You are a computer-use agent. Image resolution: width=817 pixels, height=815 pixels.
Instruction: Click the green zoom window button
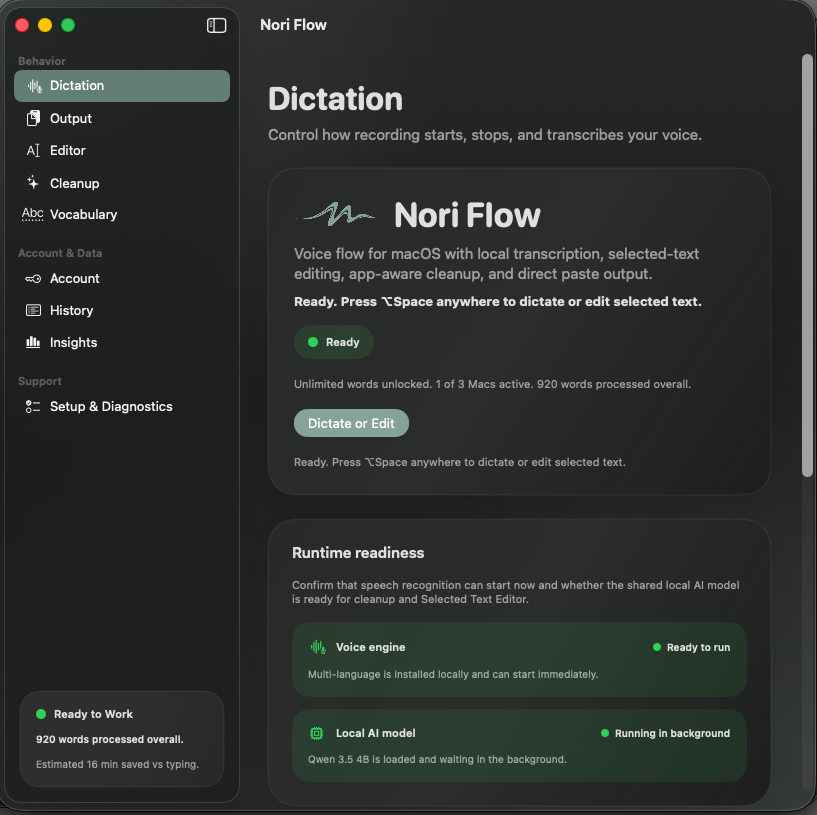68,25
